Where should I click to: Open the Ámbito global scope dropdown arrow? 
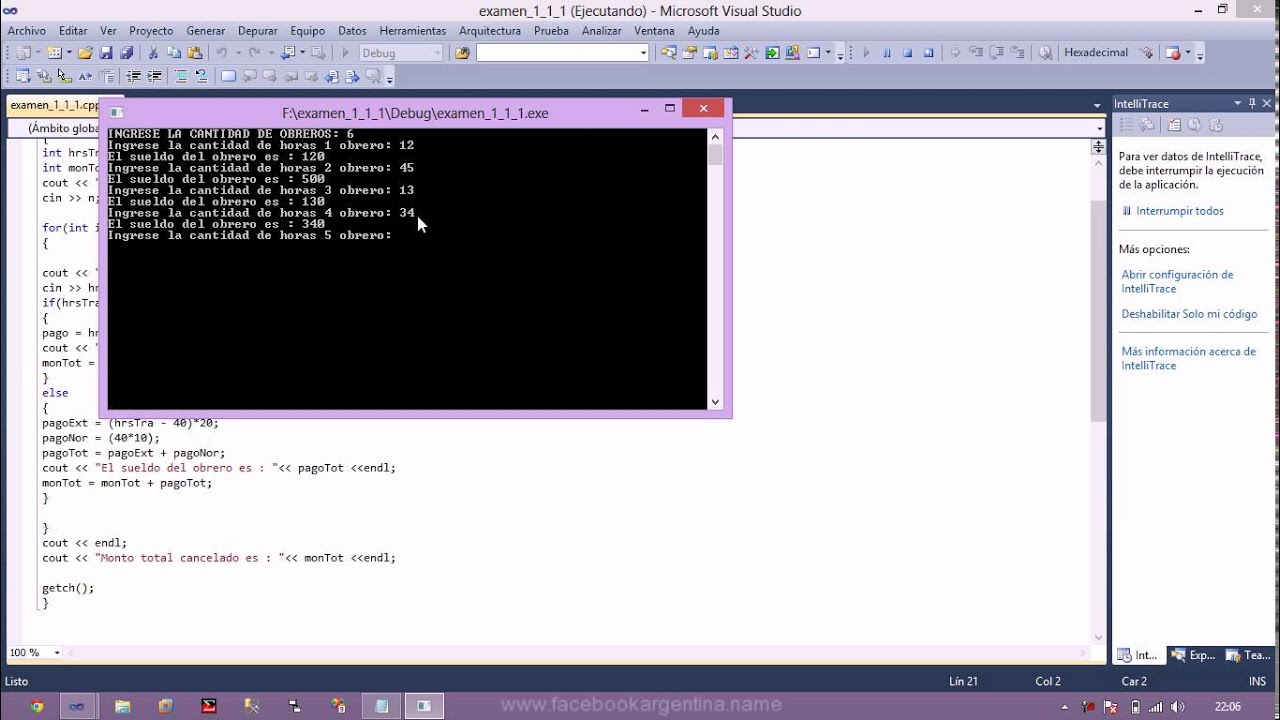[x=1100, y=128]
